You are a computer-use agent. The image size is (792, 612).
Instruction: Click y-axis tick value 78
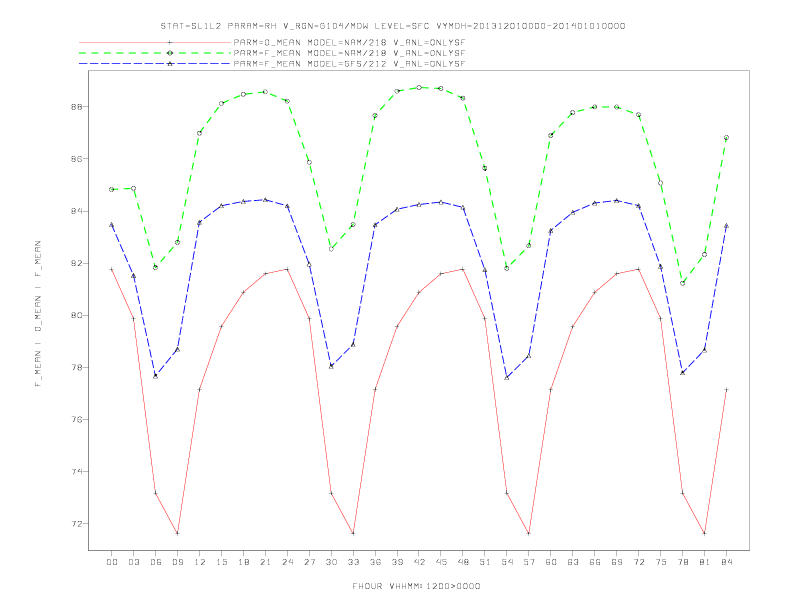77,368
